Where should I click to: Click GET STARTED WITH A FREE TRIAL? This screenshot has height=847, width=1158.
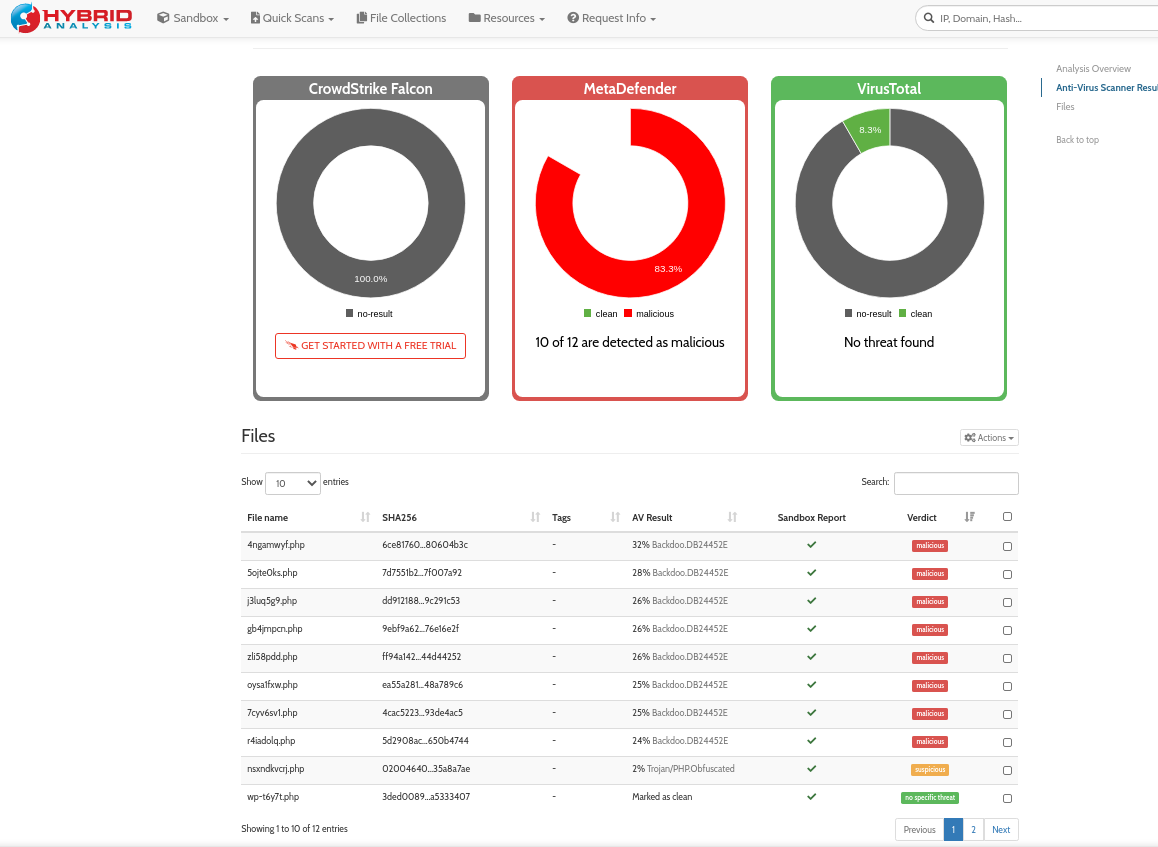pos(370,345)
